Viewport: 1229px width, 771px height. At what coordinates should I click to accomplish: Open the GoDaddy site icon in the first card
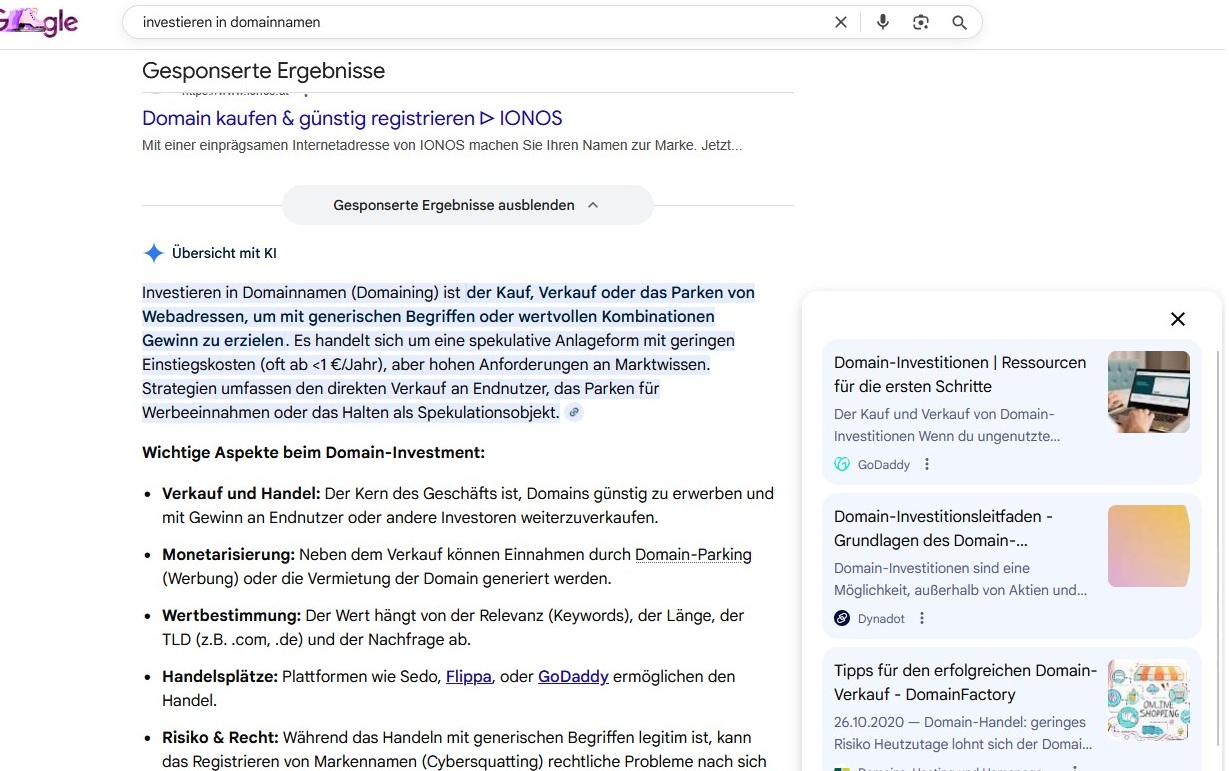841,463
